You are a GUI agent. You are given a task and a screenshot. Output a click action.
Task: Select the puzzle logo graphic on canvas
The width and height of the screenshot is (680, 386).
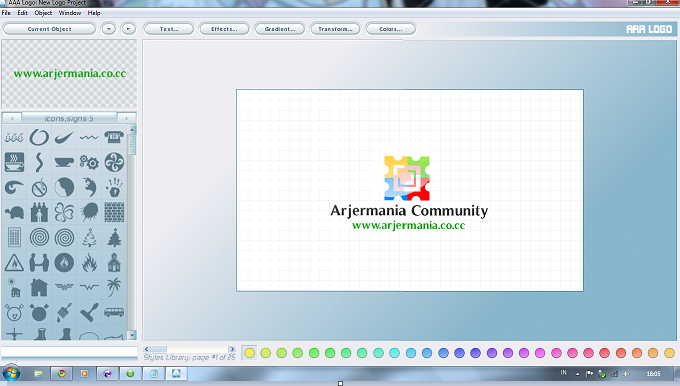click(407, 178)
